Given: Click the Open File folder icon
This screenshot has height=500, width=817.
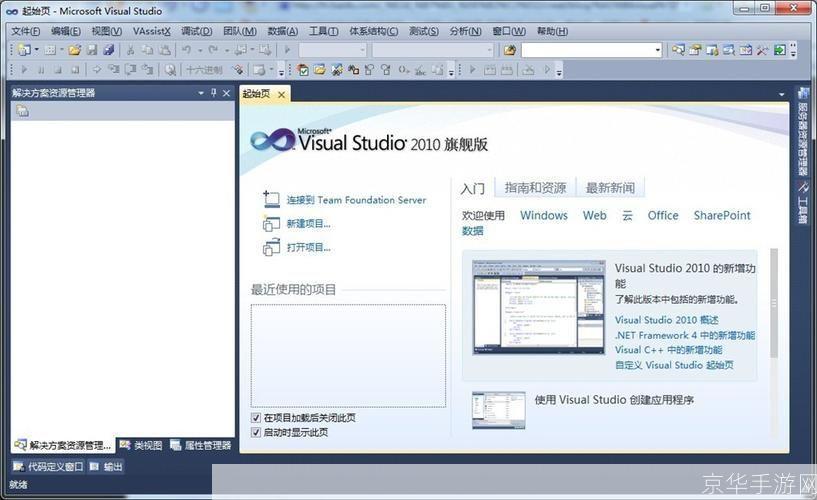Looking at the screenshot, I should click(75, 50).
